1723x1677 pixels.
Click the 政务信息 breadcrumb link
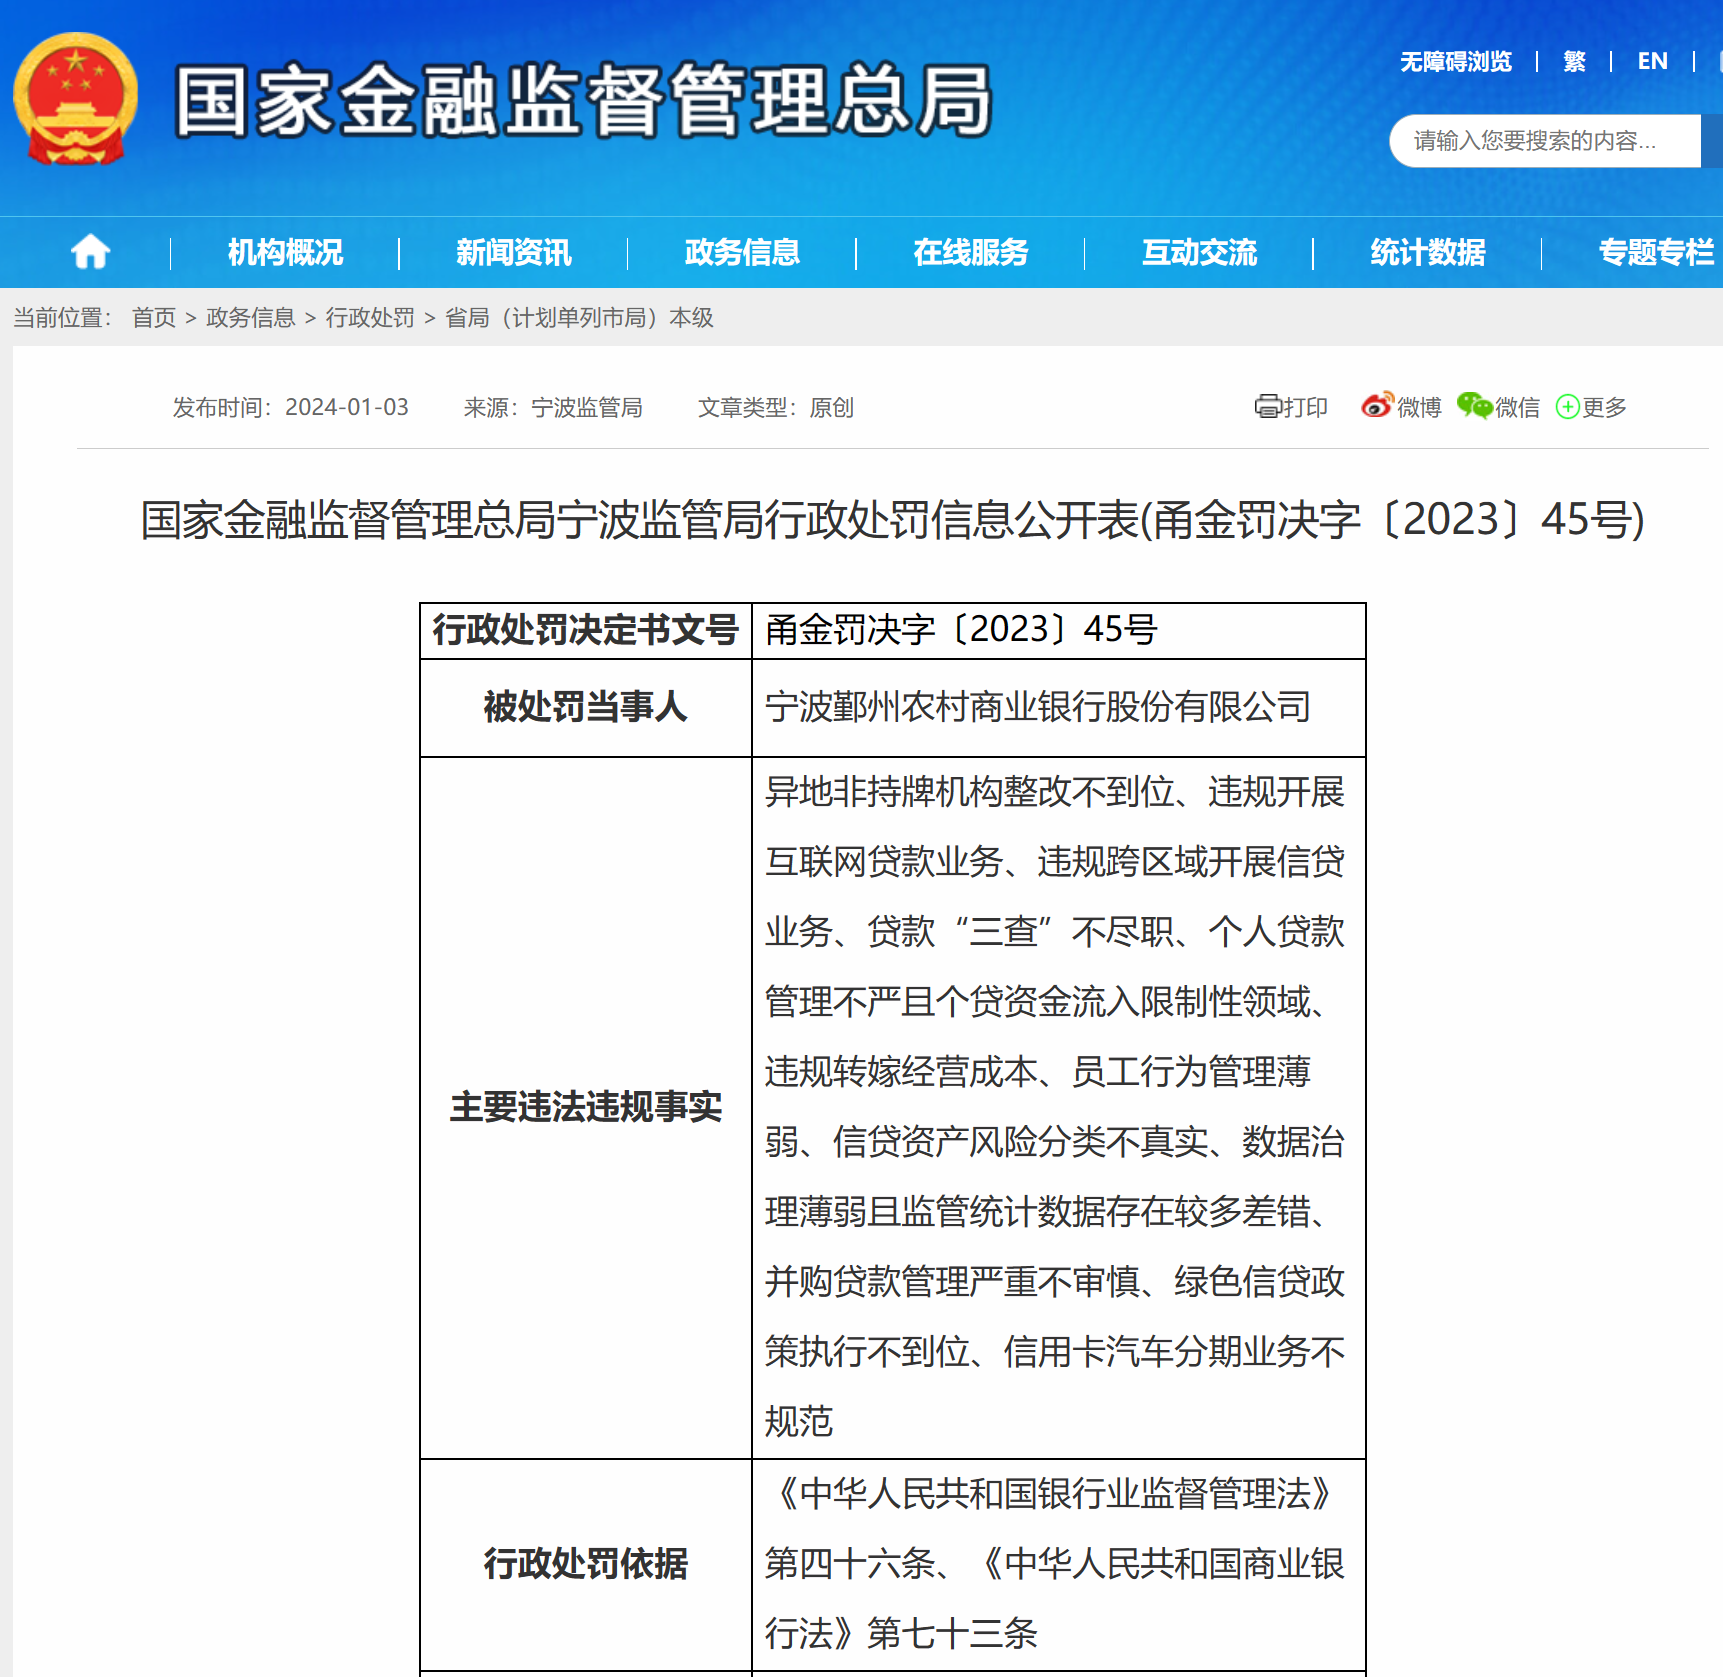250,318
